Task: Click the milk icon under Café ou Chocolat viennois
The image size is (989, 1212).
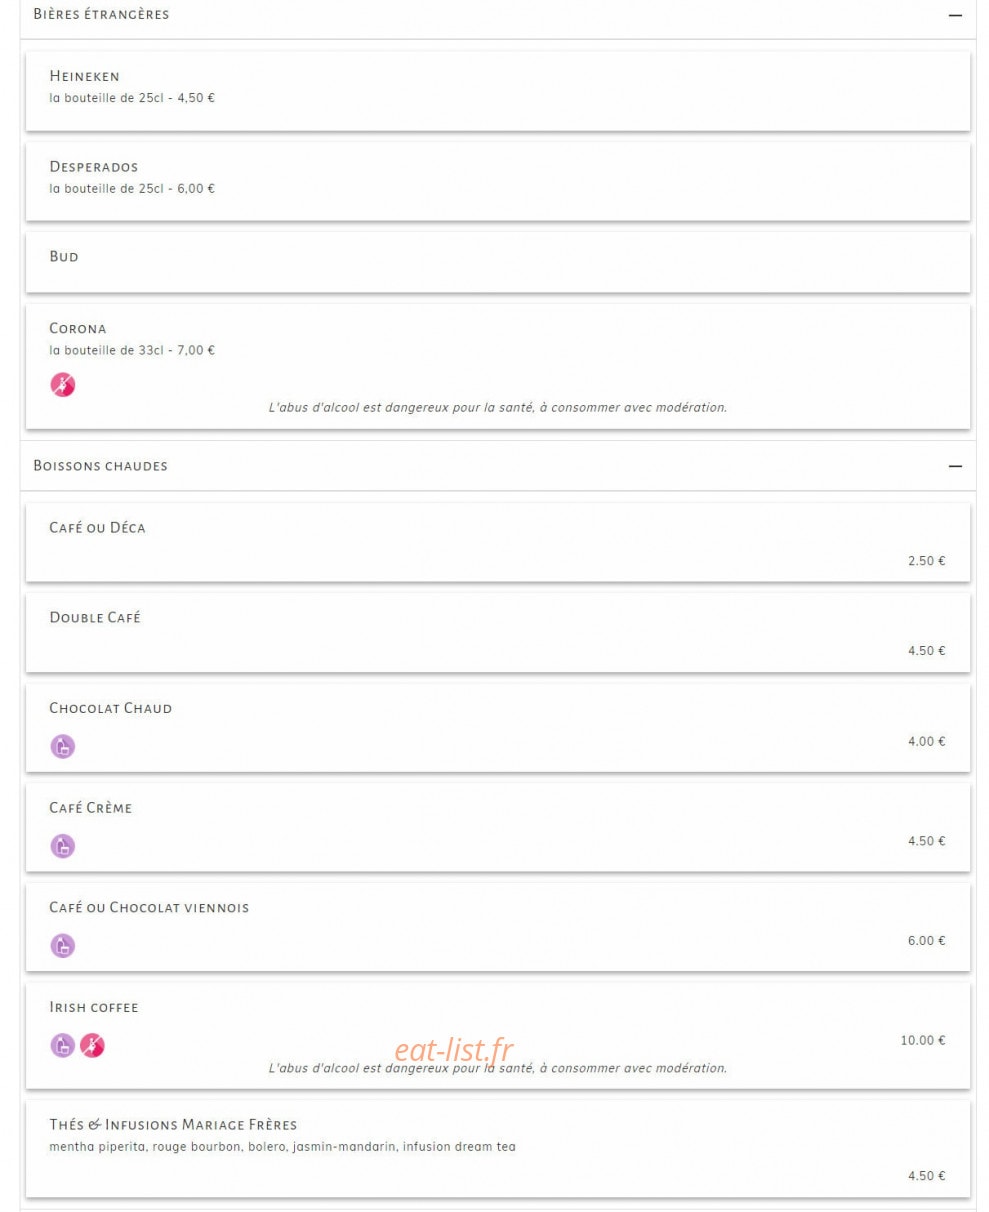Action: 63,946
